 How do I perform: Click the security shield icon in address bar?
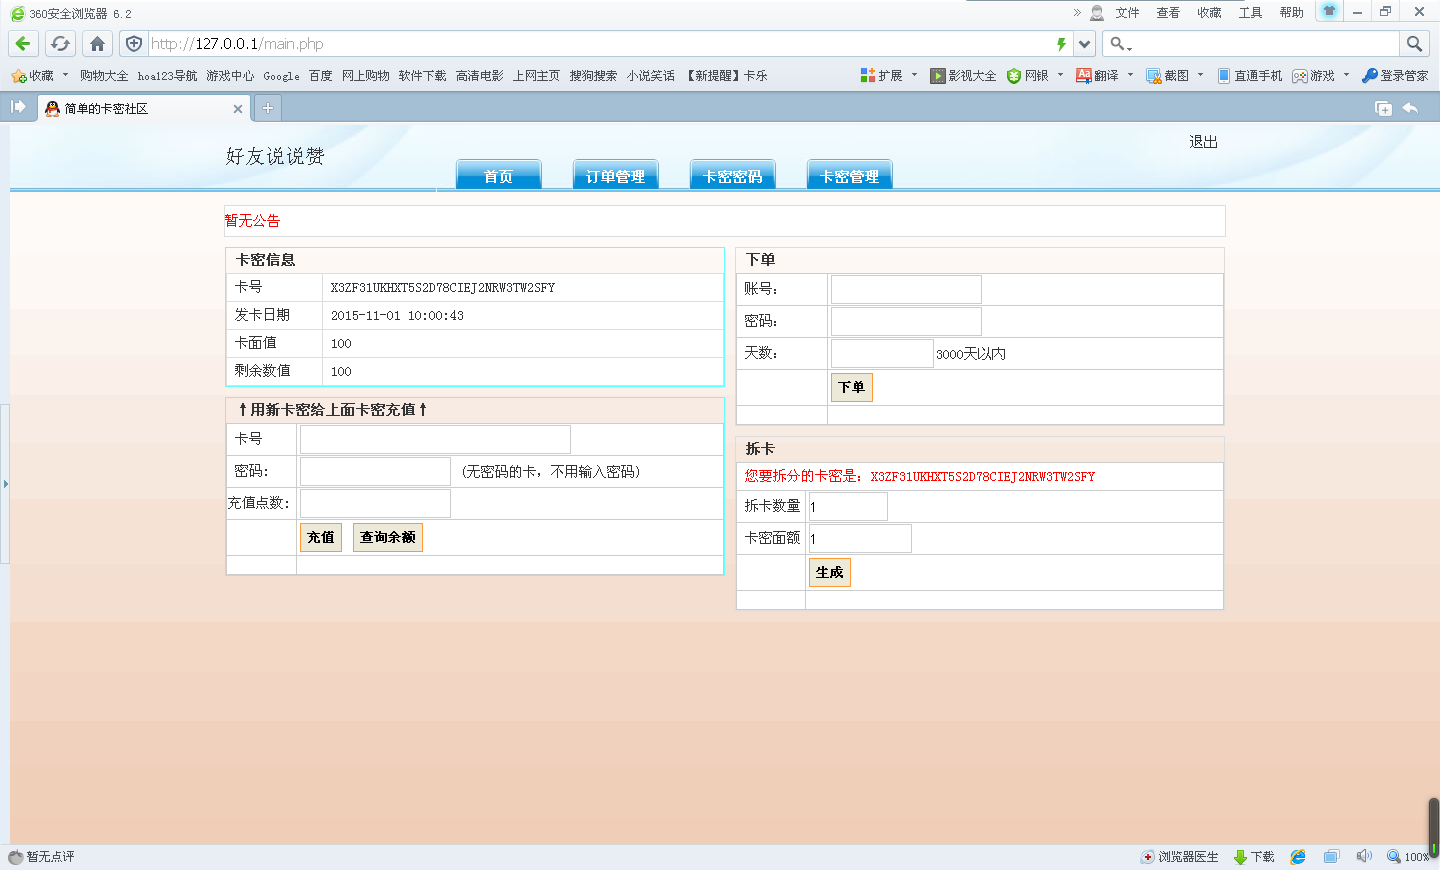[134, 44]
